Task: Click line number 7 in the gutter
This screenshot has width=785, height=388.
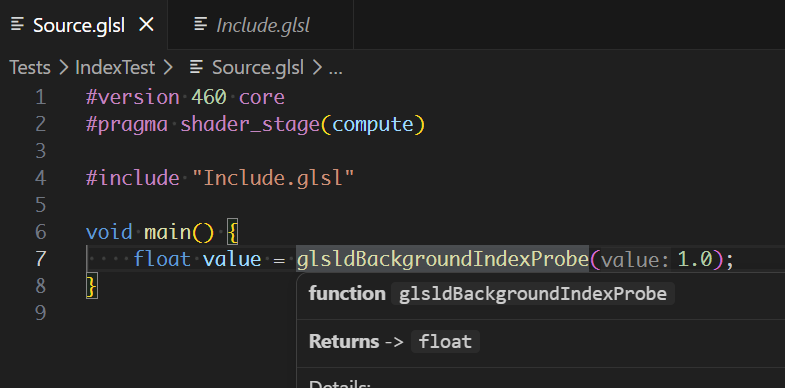Action: tap(41, 259)
